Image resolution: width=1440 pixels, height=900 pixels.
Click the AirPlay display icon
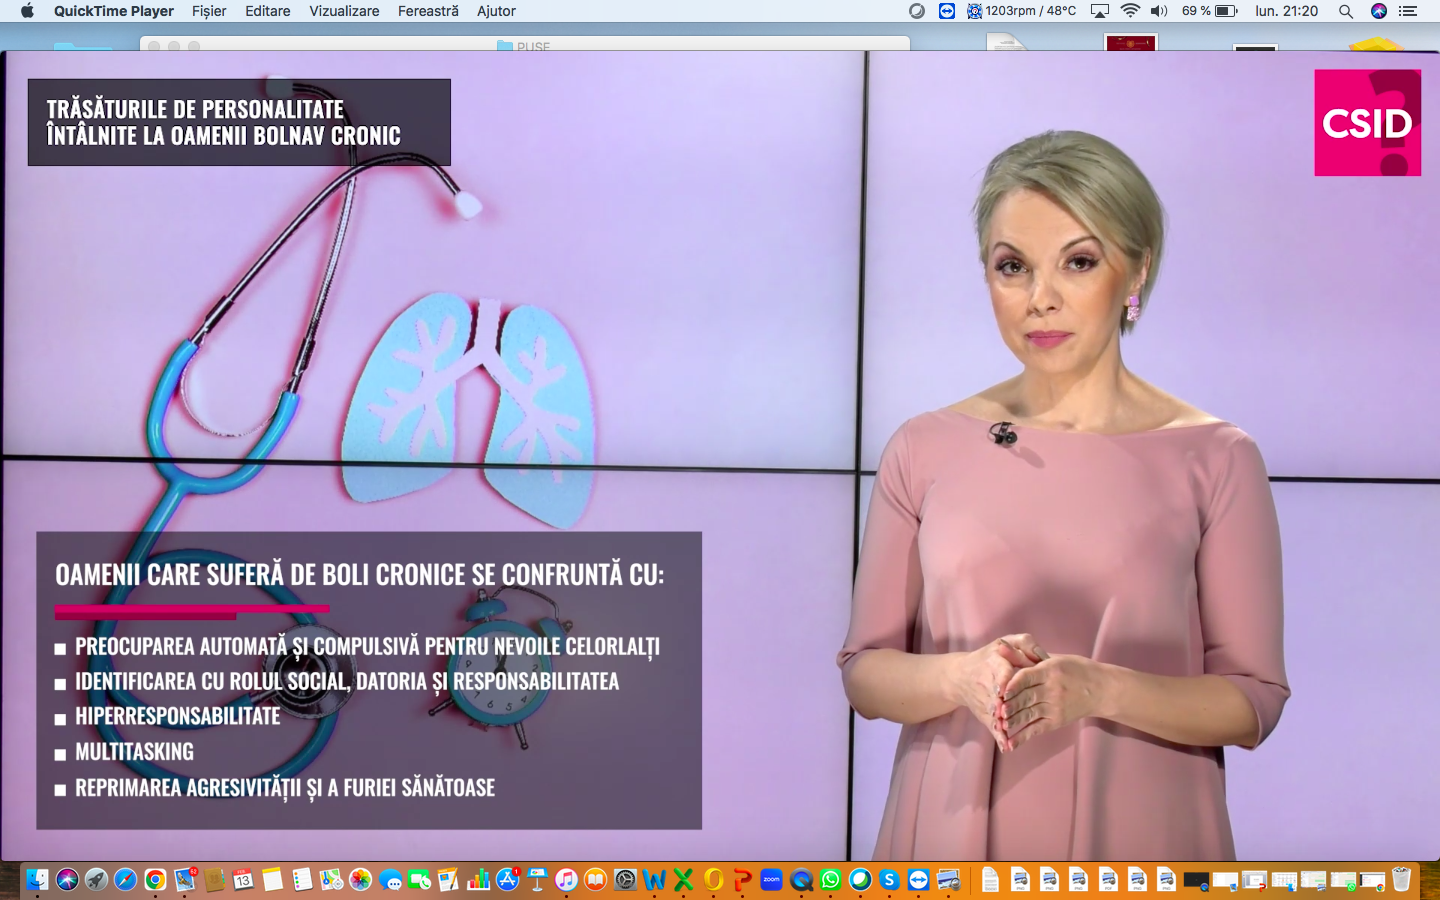1100,11
